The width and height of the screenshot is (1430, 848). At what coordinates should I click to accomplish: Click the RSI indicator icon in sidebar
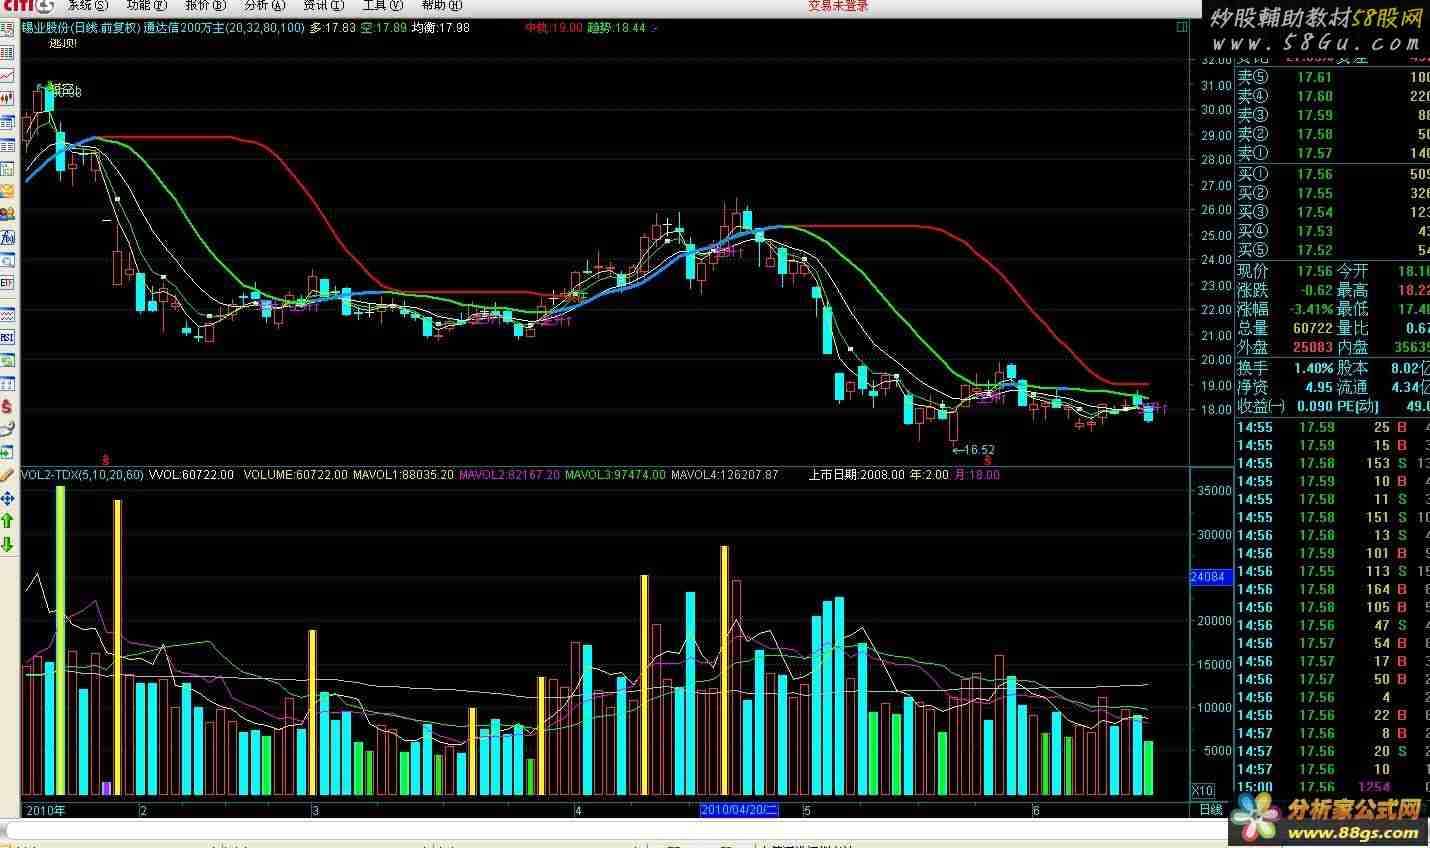click(8, 337)
